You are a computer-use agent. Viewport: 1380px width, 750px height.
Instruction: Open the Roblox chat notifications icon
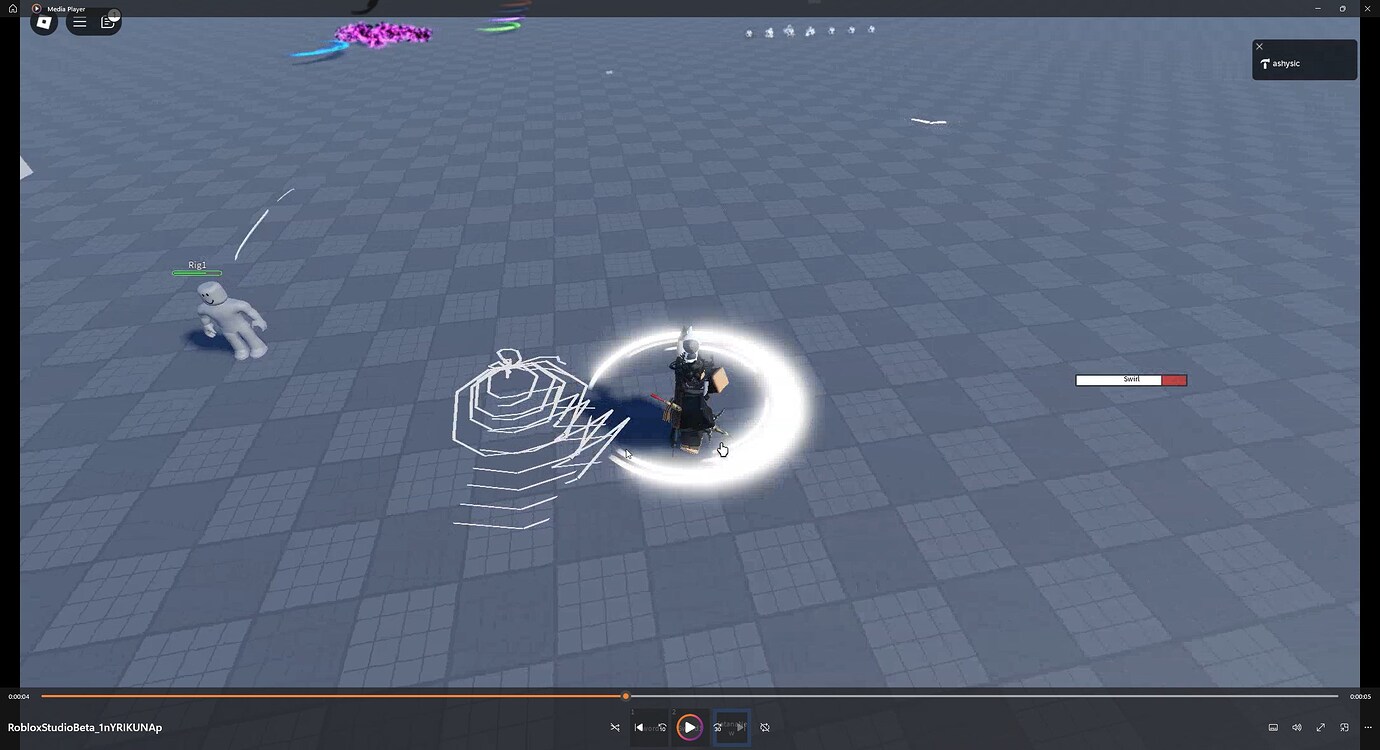click(109, 21)
